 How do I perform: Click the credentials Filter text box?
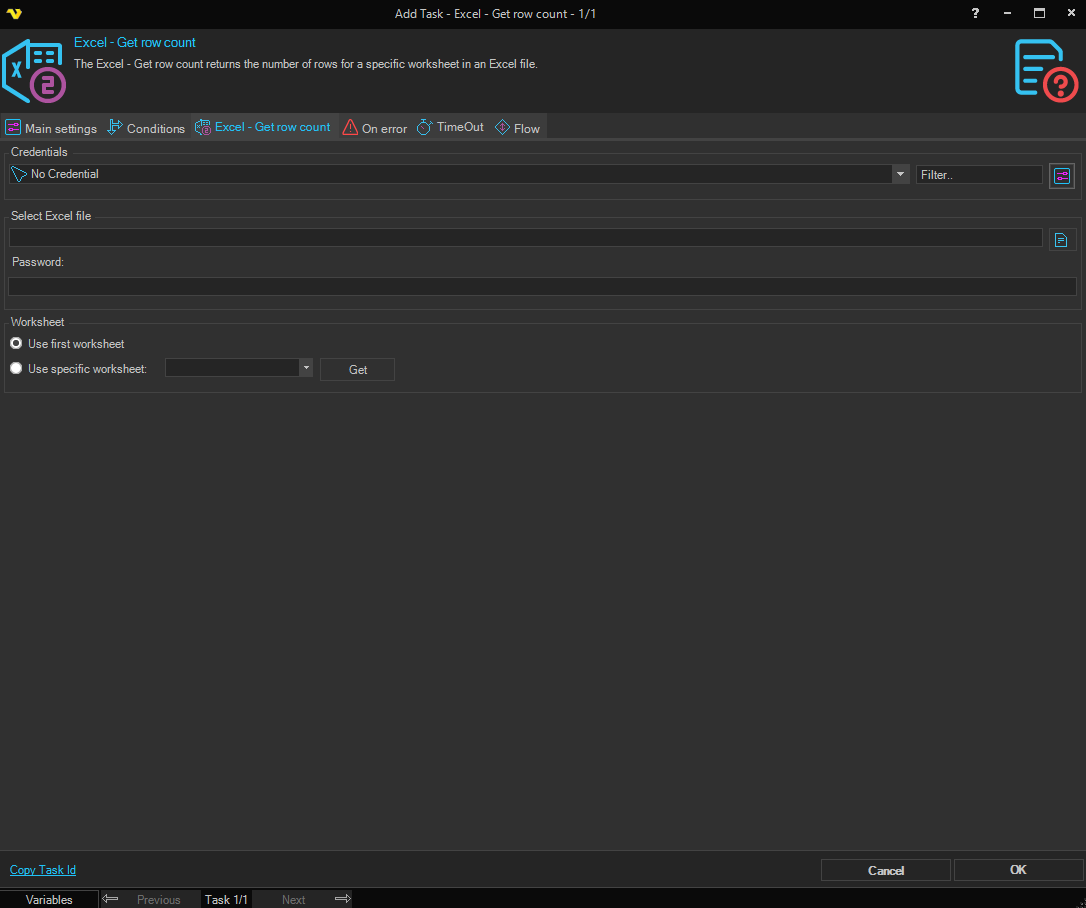coord(978,174)
